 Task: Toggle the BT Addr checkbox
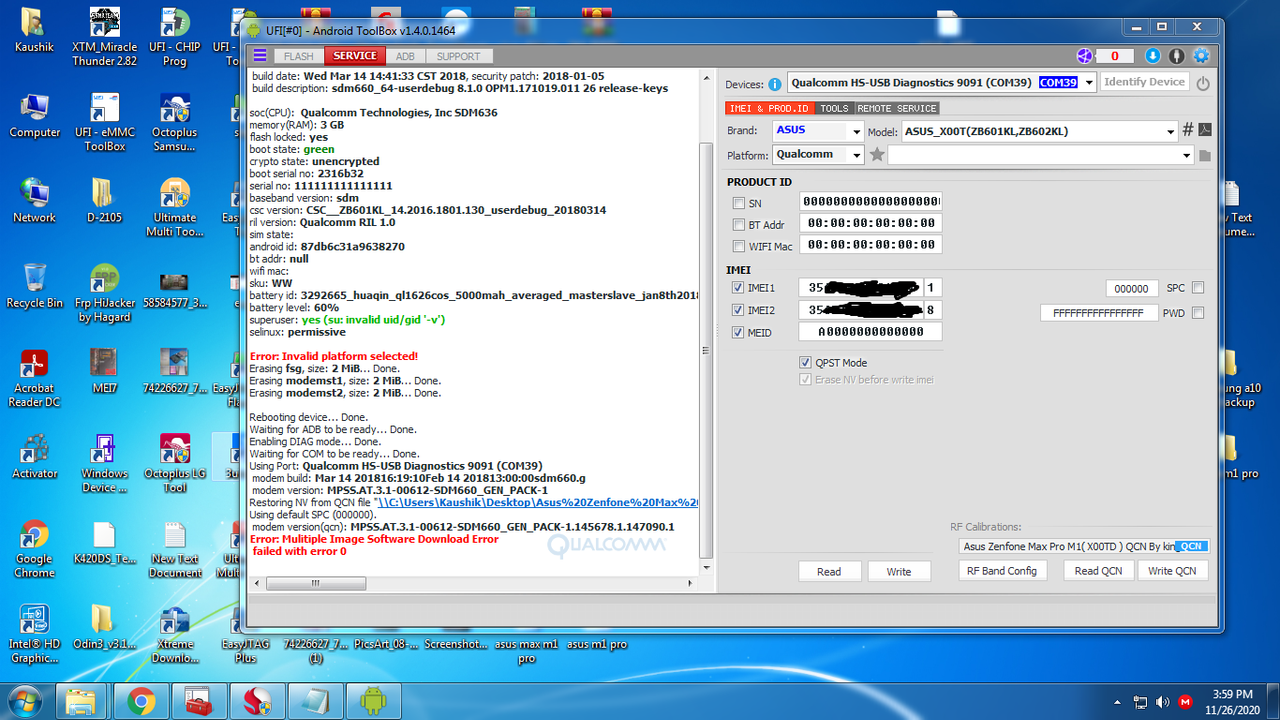739,225
